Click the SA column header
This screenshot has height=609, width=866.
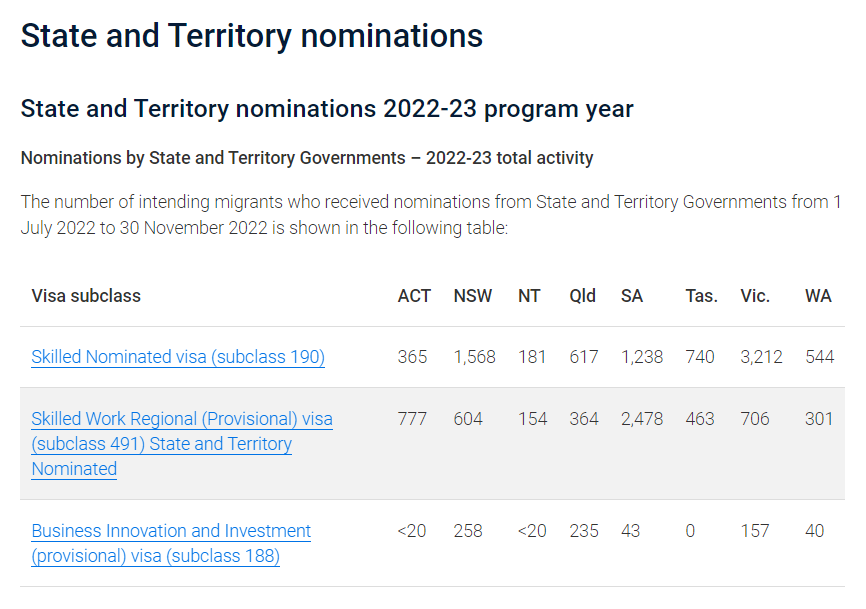point(632,296)
